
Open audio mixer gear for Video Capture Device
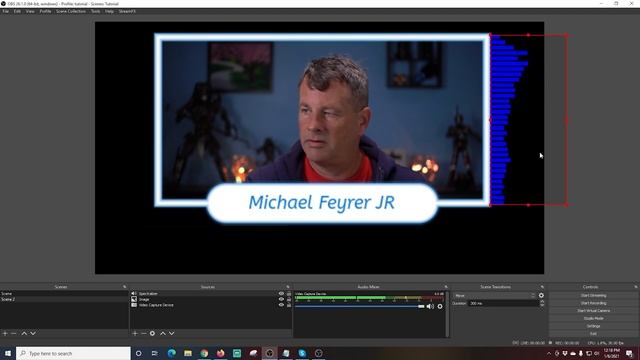pyautogui.click(x=440, y=306)
